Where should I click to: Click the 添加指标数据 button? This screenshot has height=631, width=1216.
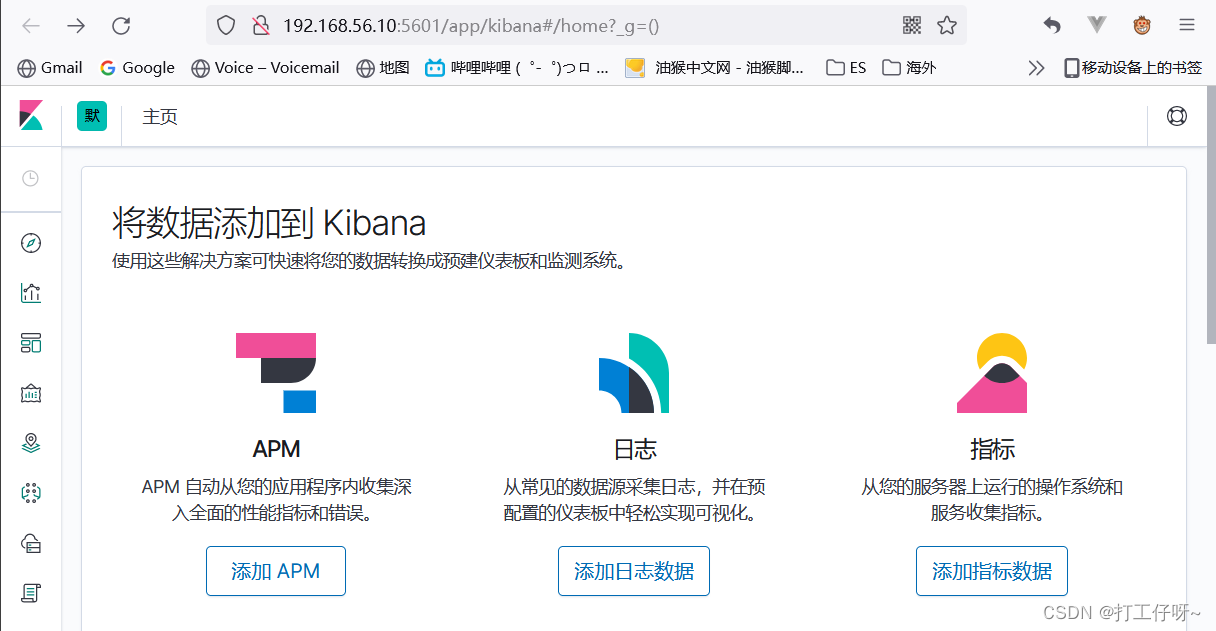click(x=992, y=571)
